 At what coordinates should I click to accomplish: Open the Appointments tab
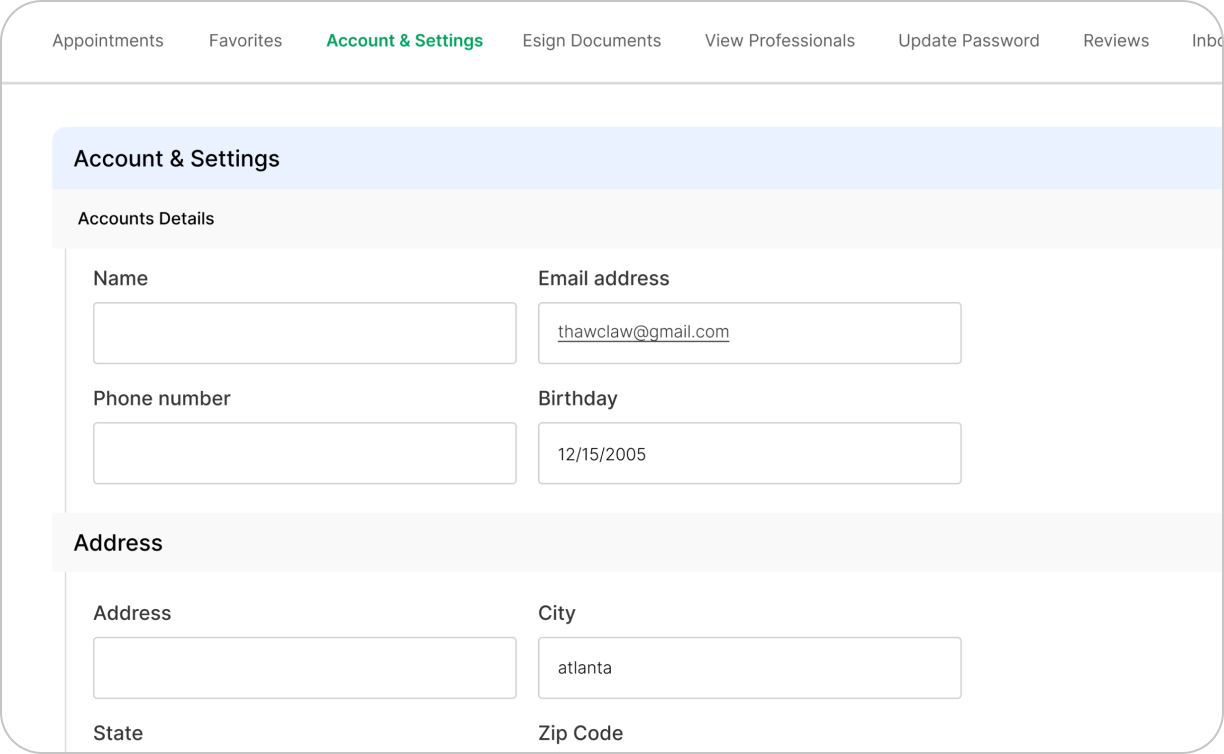pos(108,41)
